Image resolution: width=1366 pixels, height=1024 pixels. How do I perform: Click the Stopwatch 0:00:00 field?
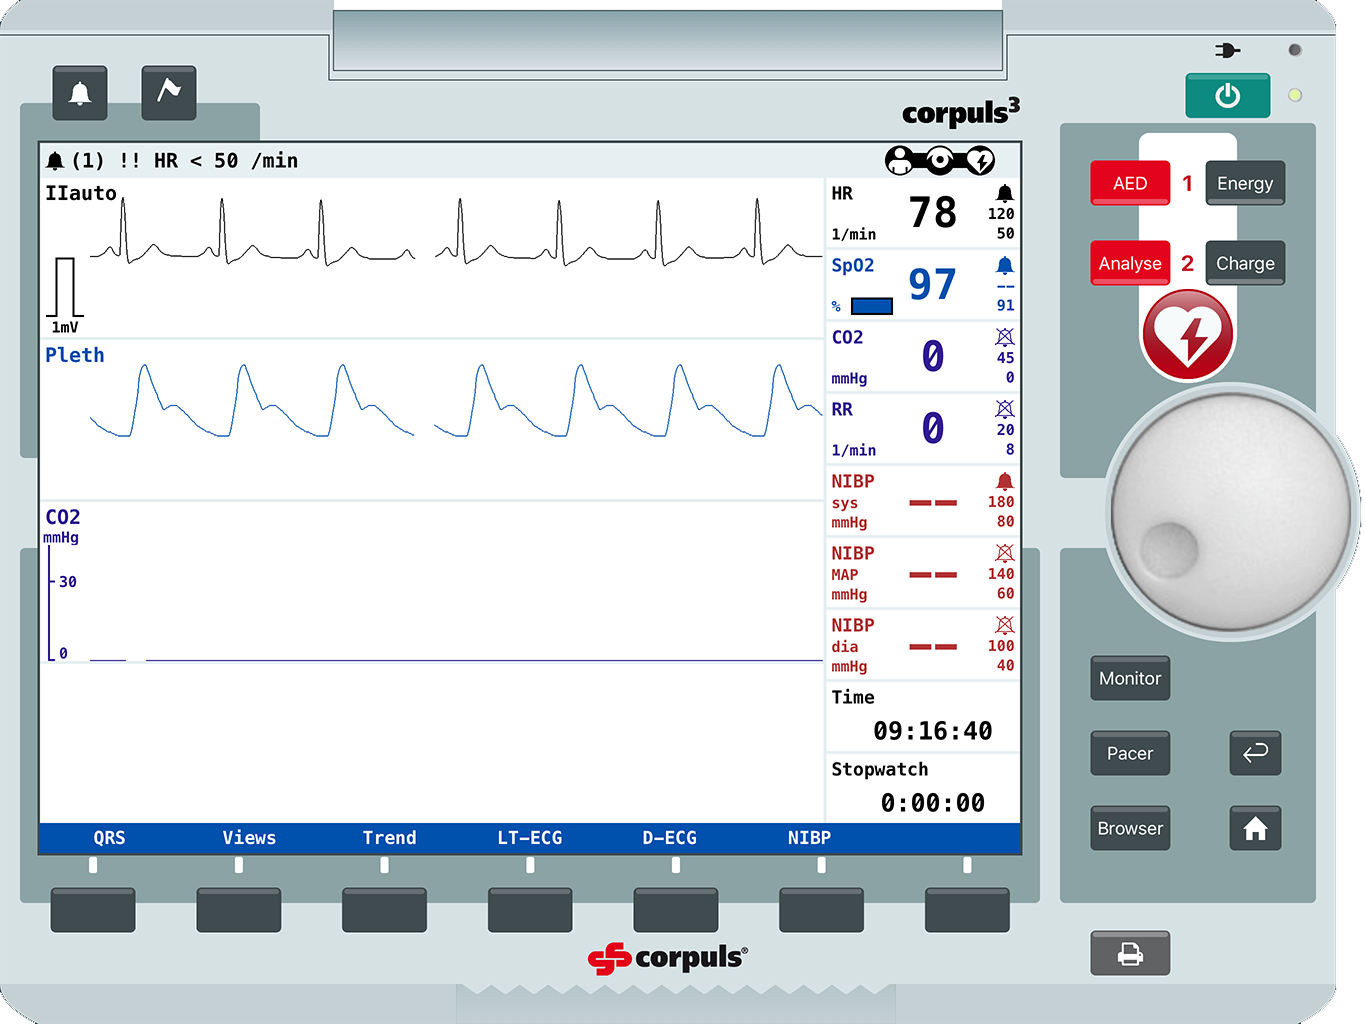pos(922,788)
